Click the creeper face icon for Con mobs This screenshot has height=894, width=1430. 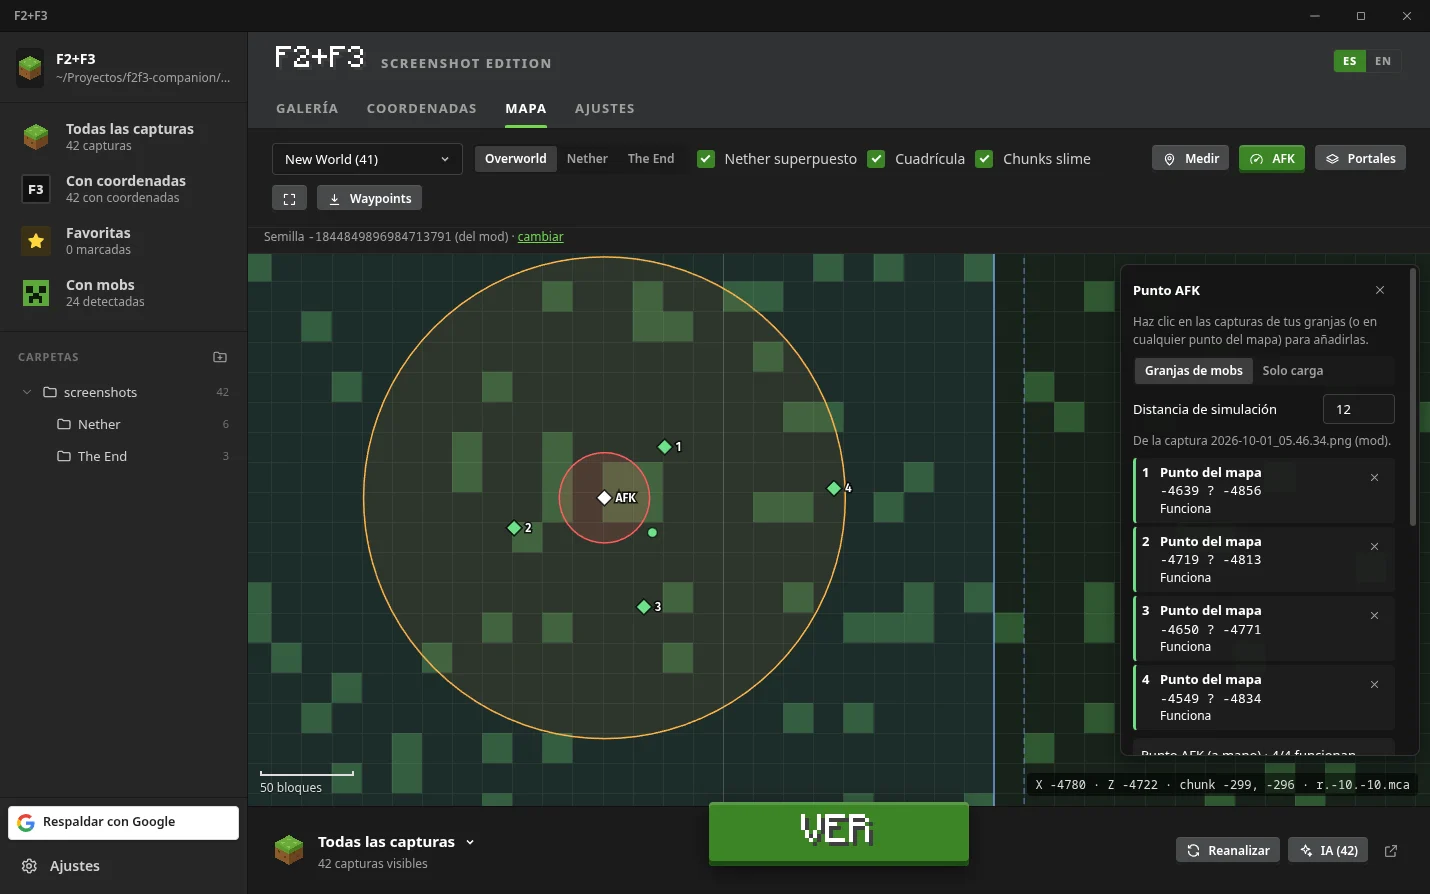pos(36,293)
